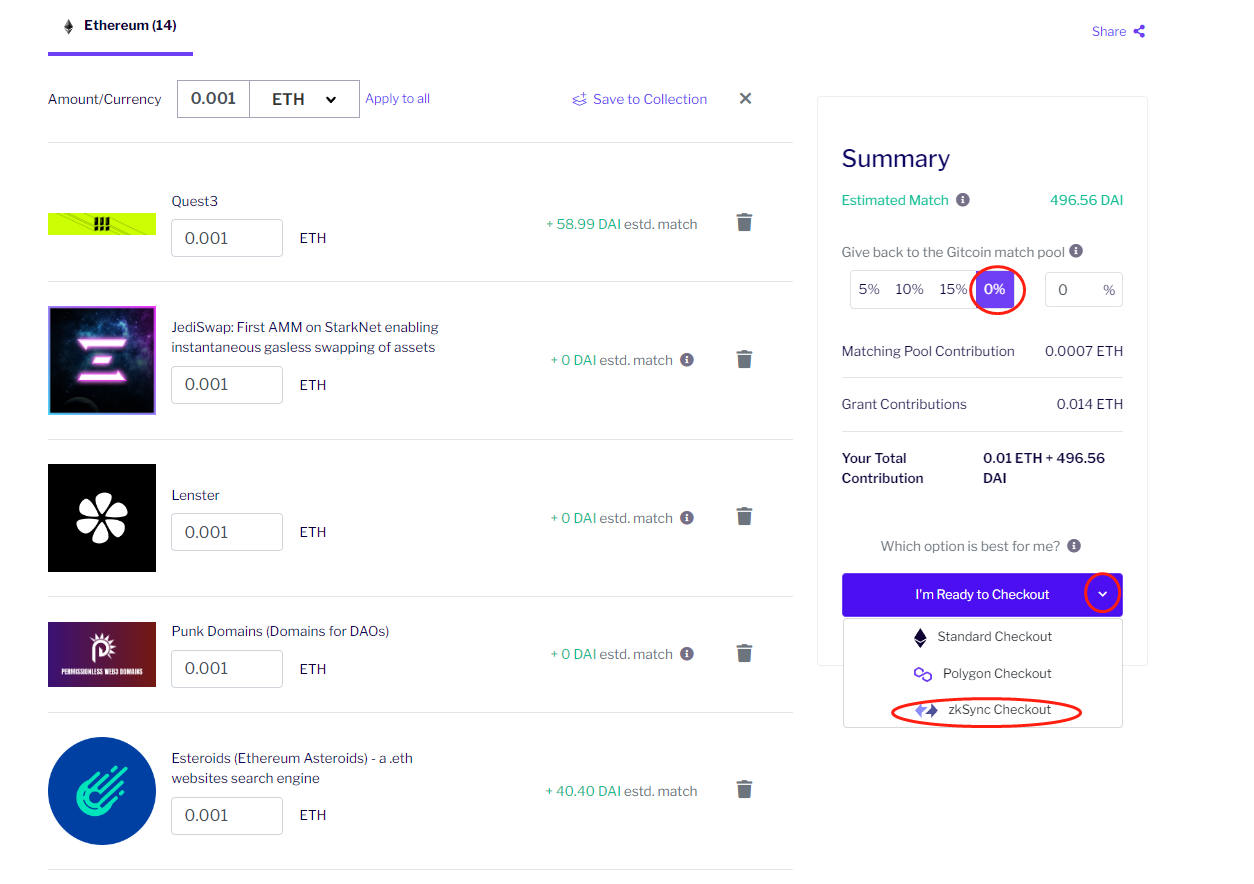Click the Apply to all link

pyautogui.click(x=397, y=99)
